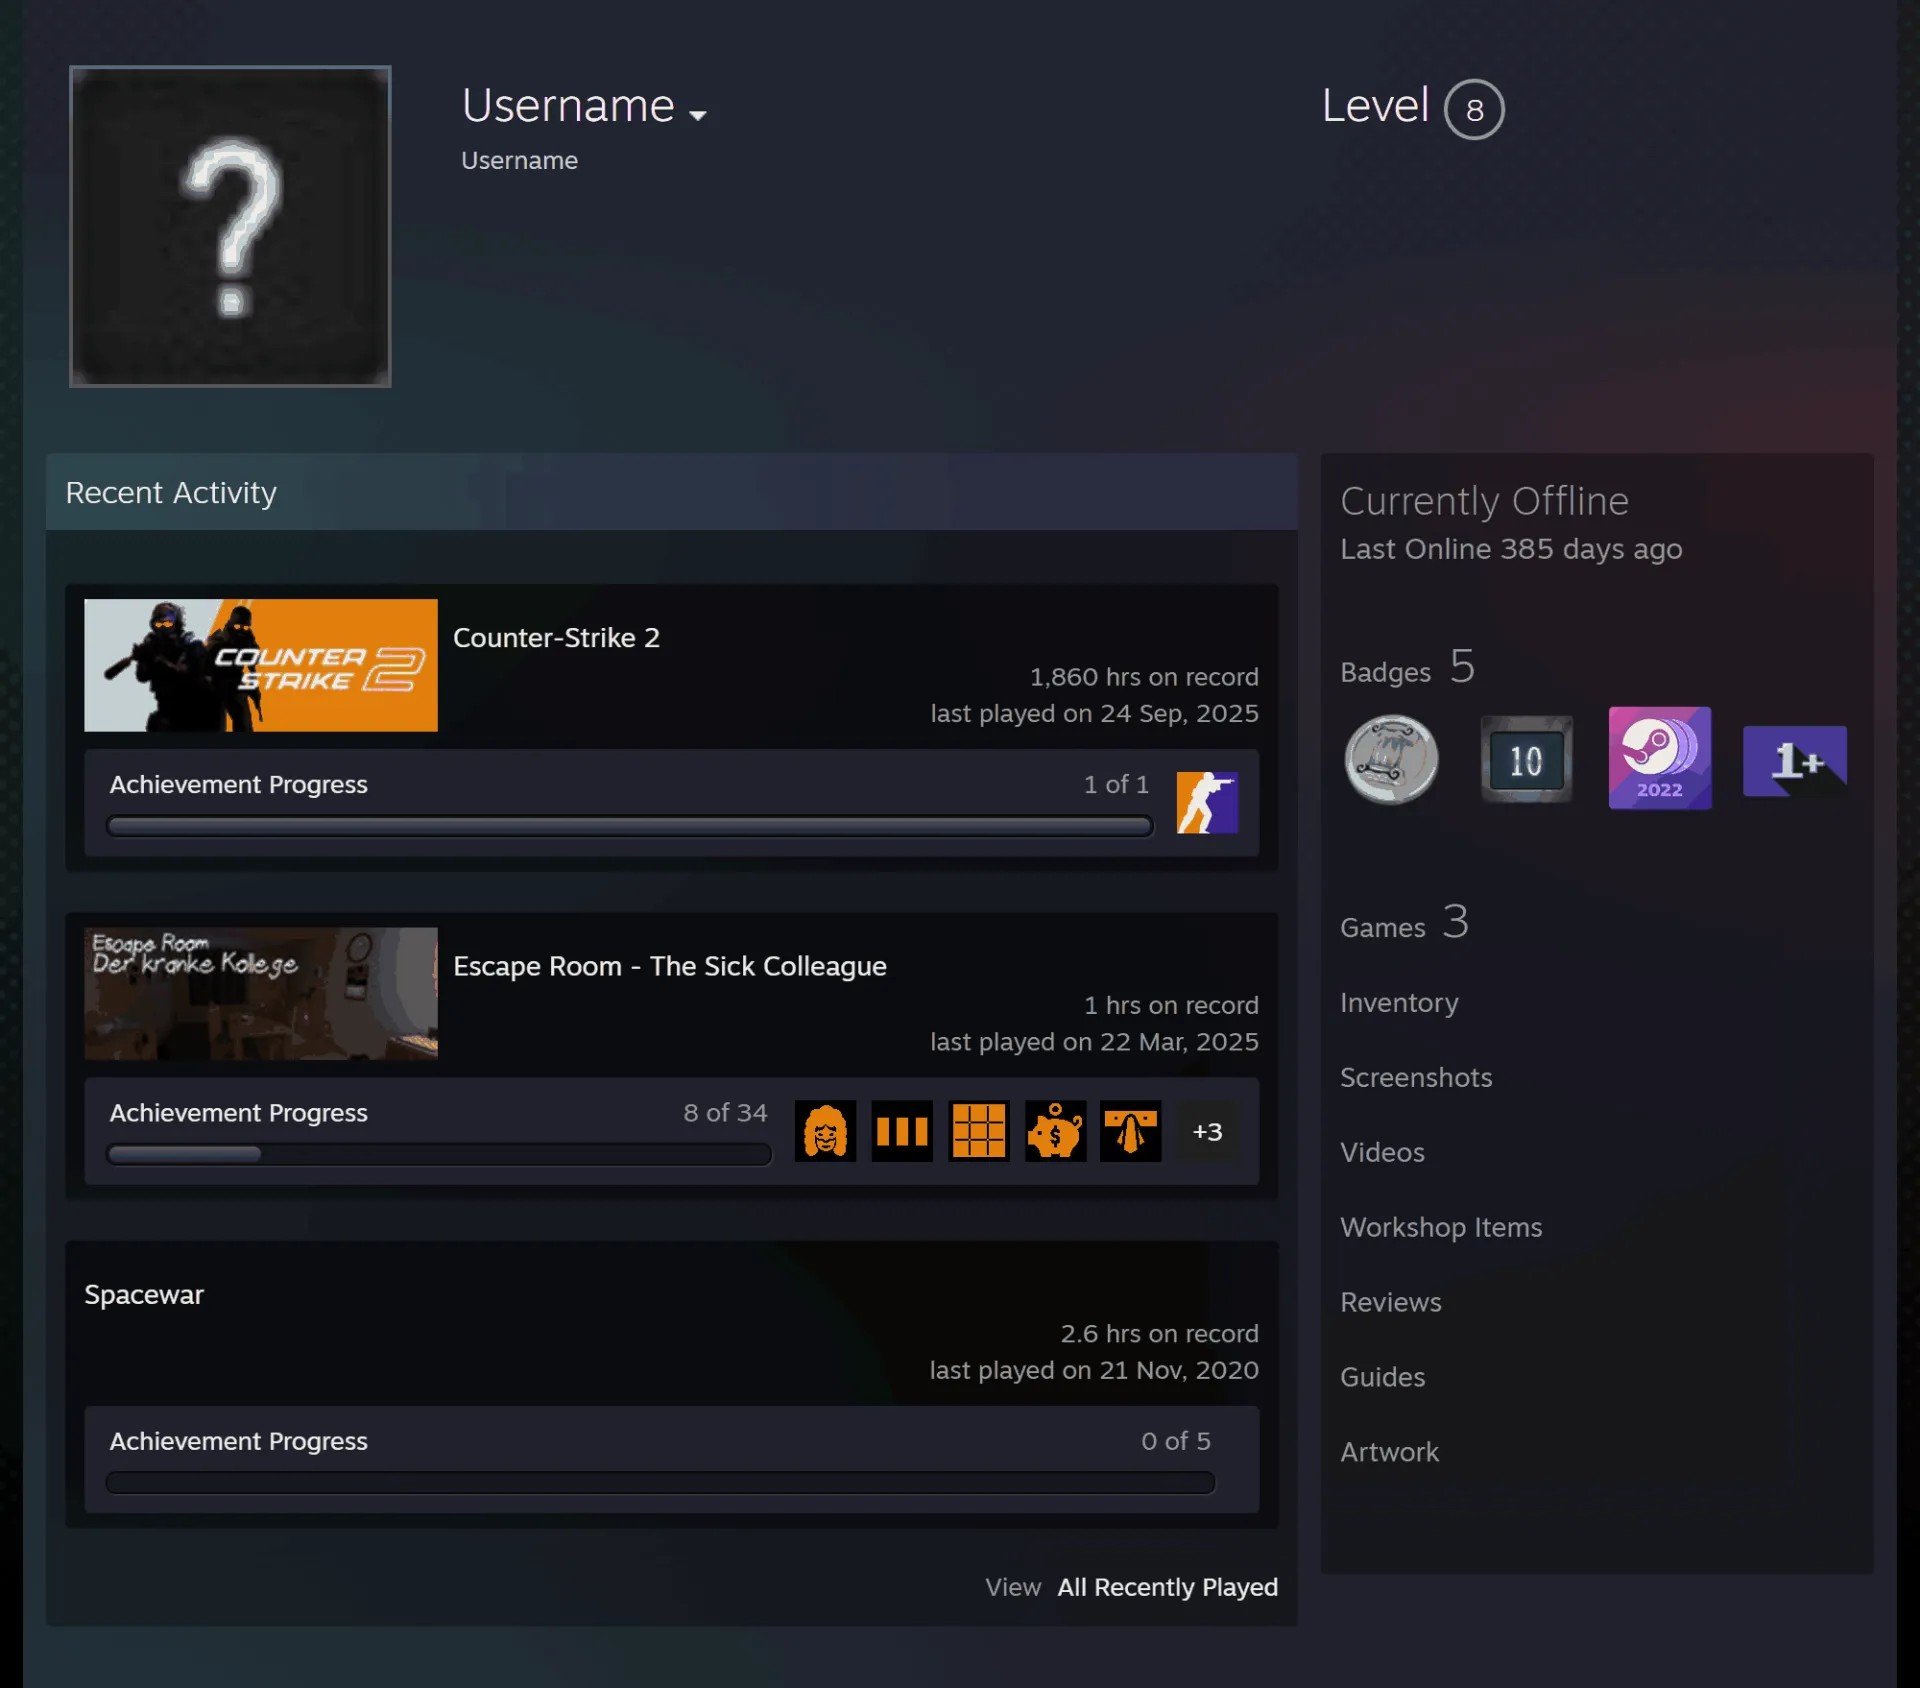The width and height of the screenshot is (1920, 1688).
Task: Show the +3 more achievements
Action: point(1207,1131)
